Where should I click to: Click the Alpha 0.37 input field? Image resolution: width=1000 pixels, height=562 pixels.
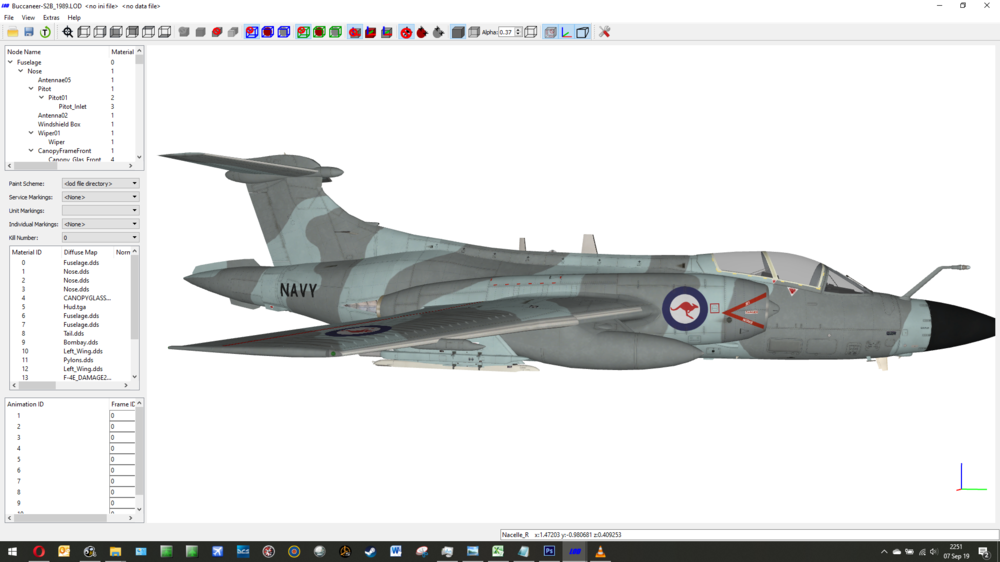tap(506, 32)
